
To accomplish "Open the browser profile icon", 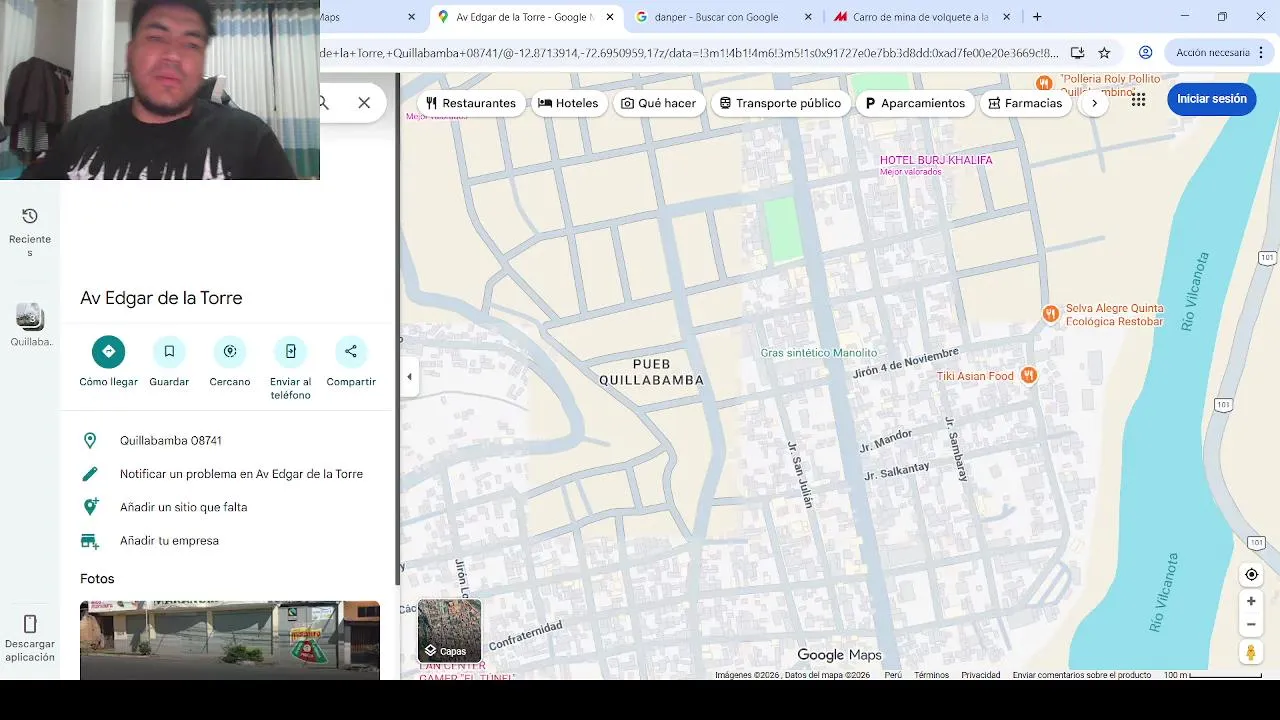I will pyautogui.click(x=1146, y=53).
